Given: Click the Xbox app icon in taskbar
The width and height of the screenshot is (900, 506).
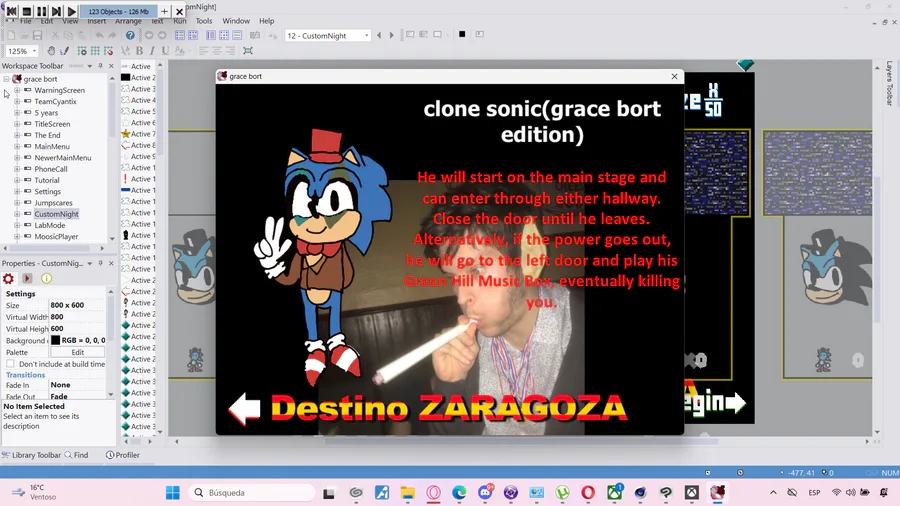Looking at the screenshot, I should pyautogui.click(x=615, y=492).
